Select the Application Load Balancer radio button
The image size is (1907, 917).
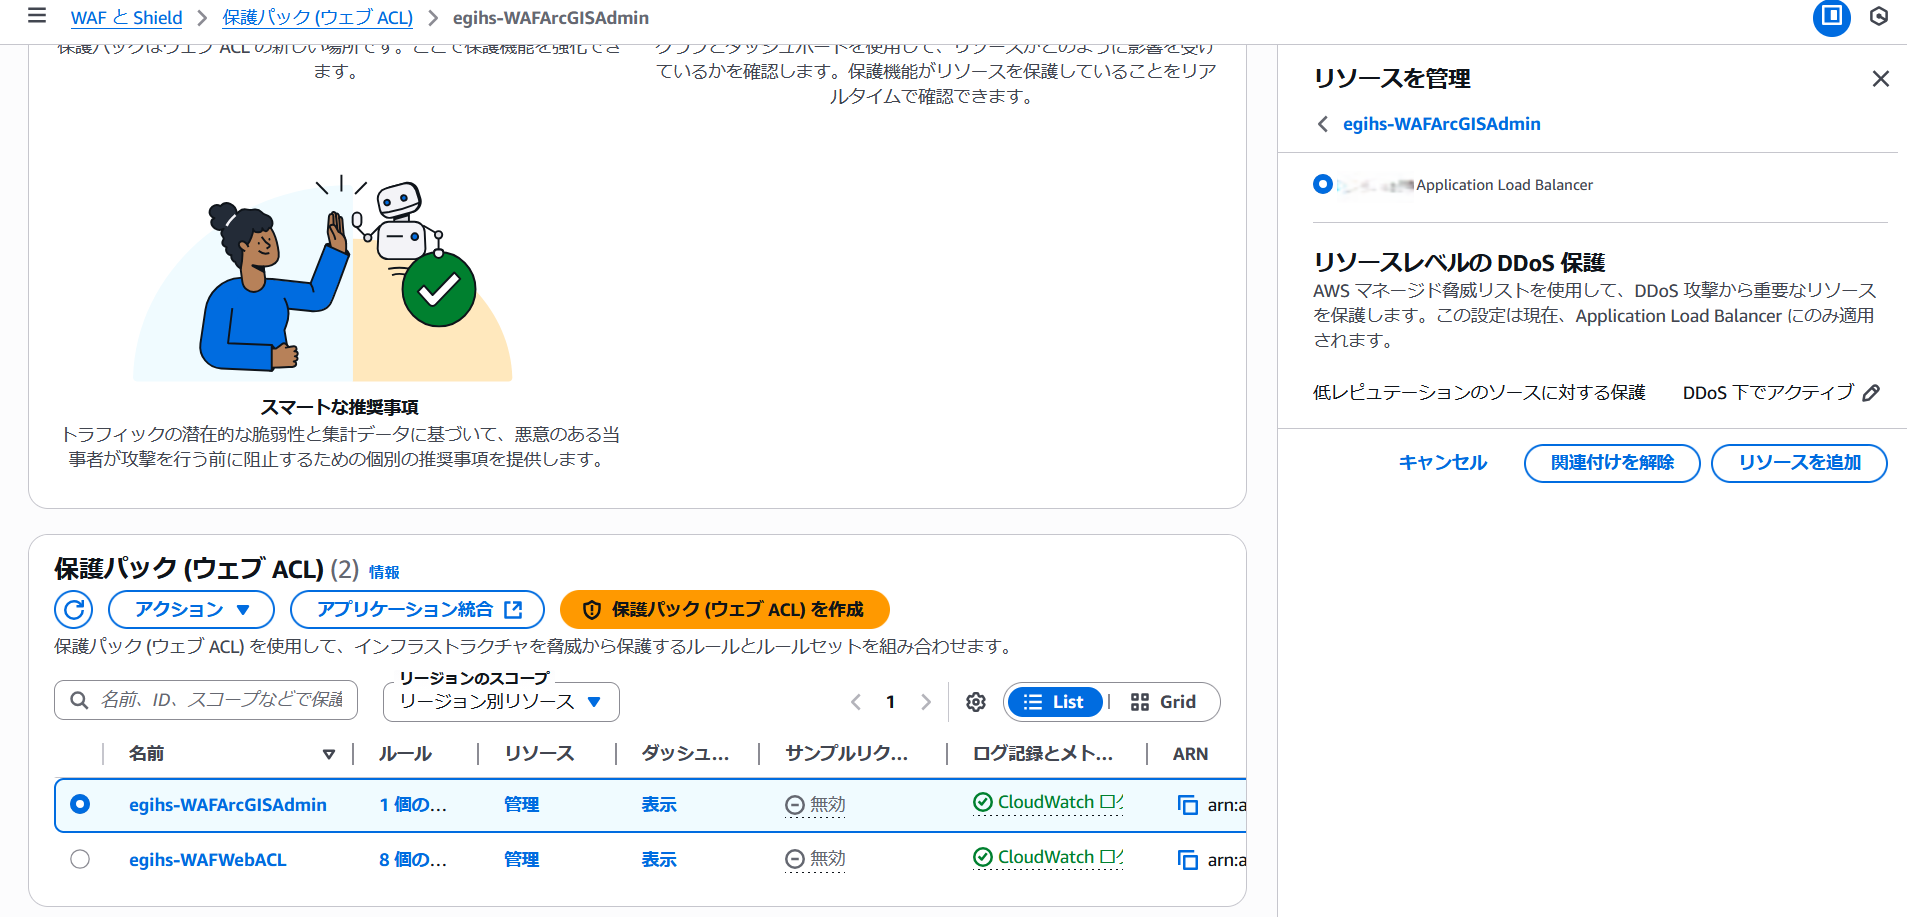[1322, 184]
